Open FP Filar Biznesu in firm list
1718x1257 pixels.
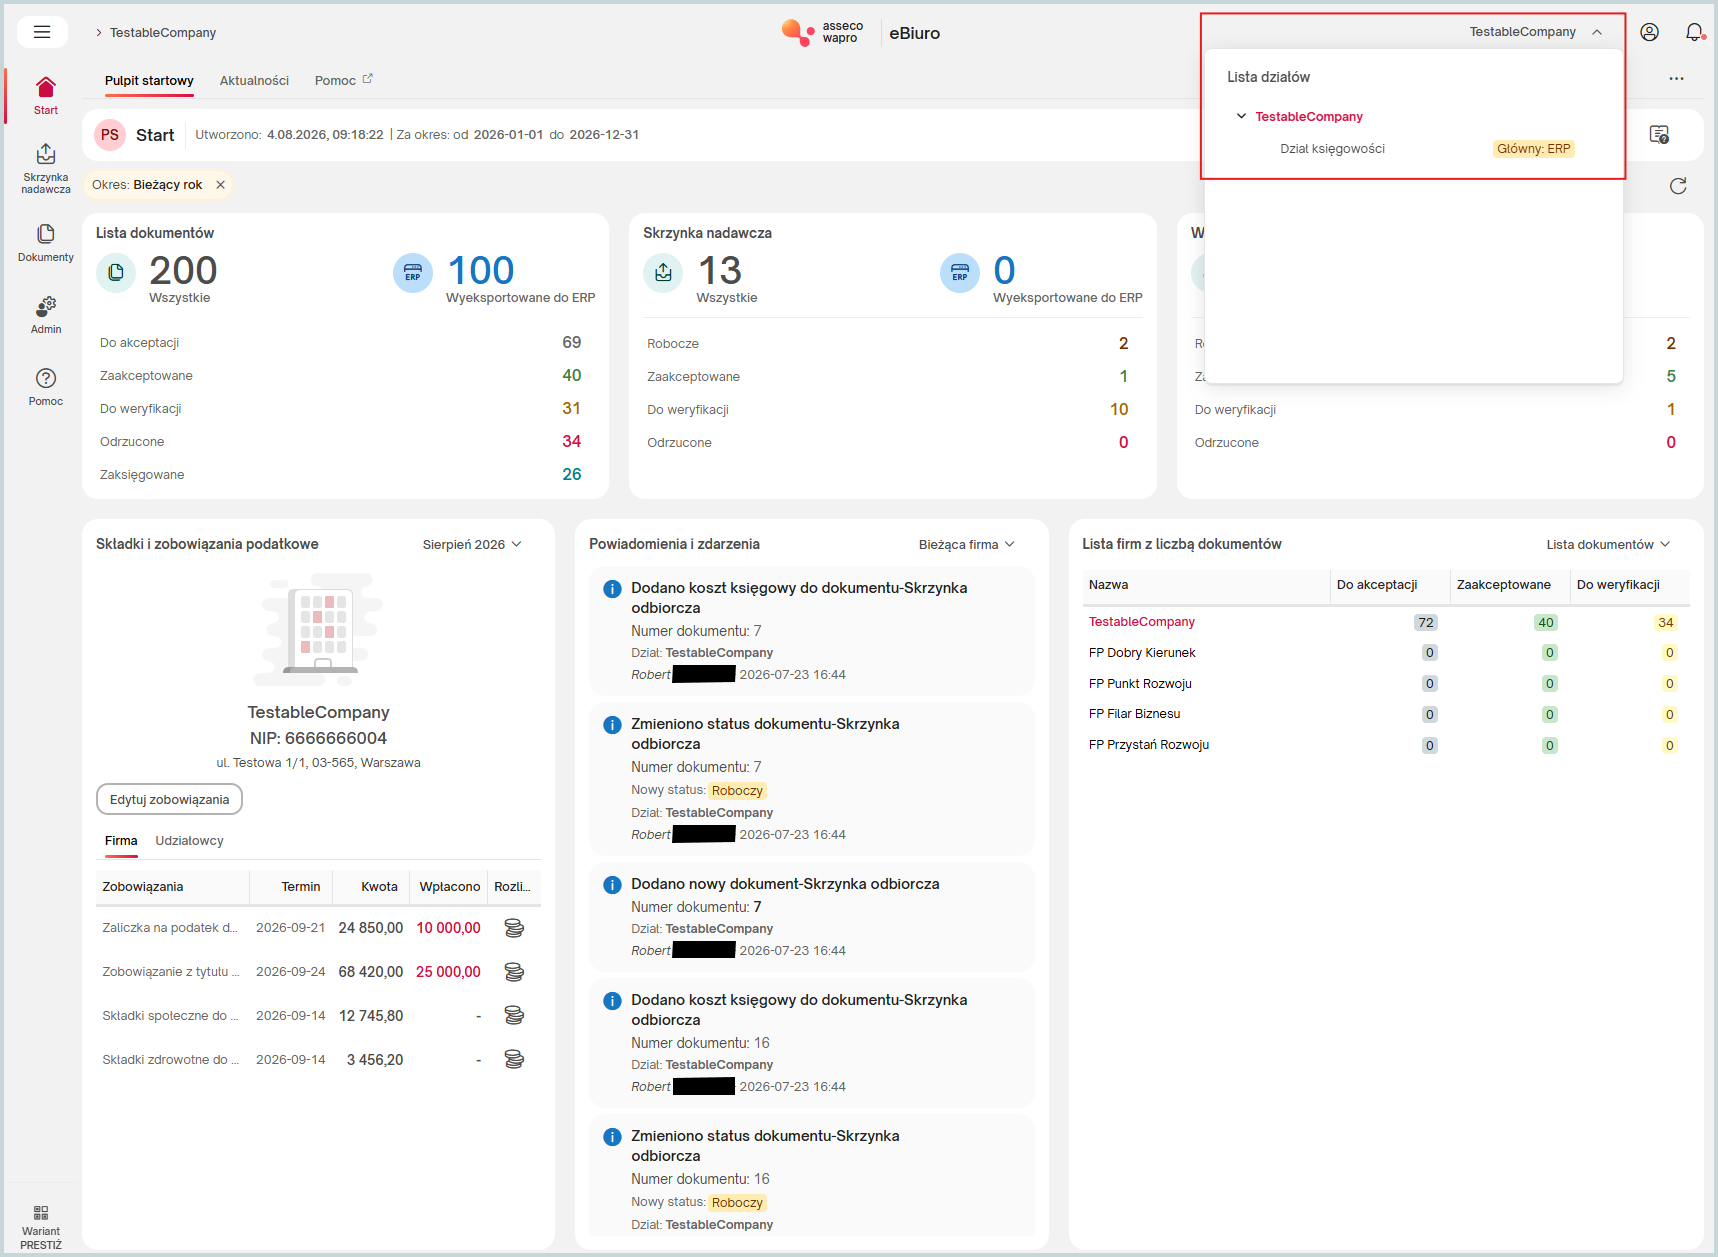1135,714
